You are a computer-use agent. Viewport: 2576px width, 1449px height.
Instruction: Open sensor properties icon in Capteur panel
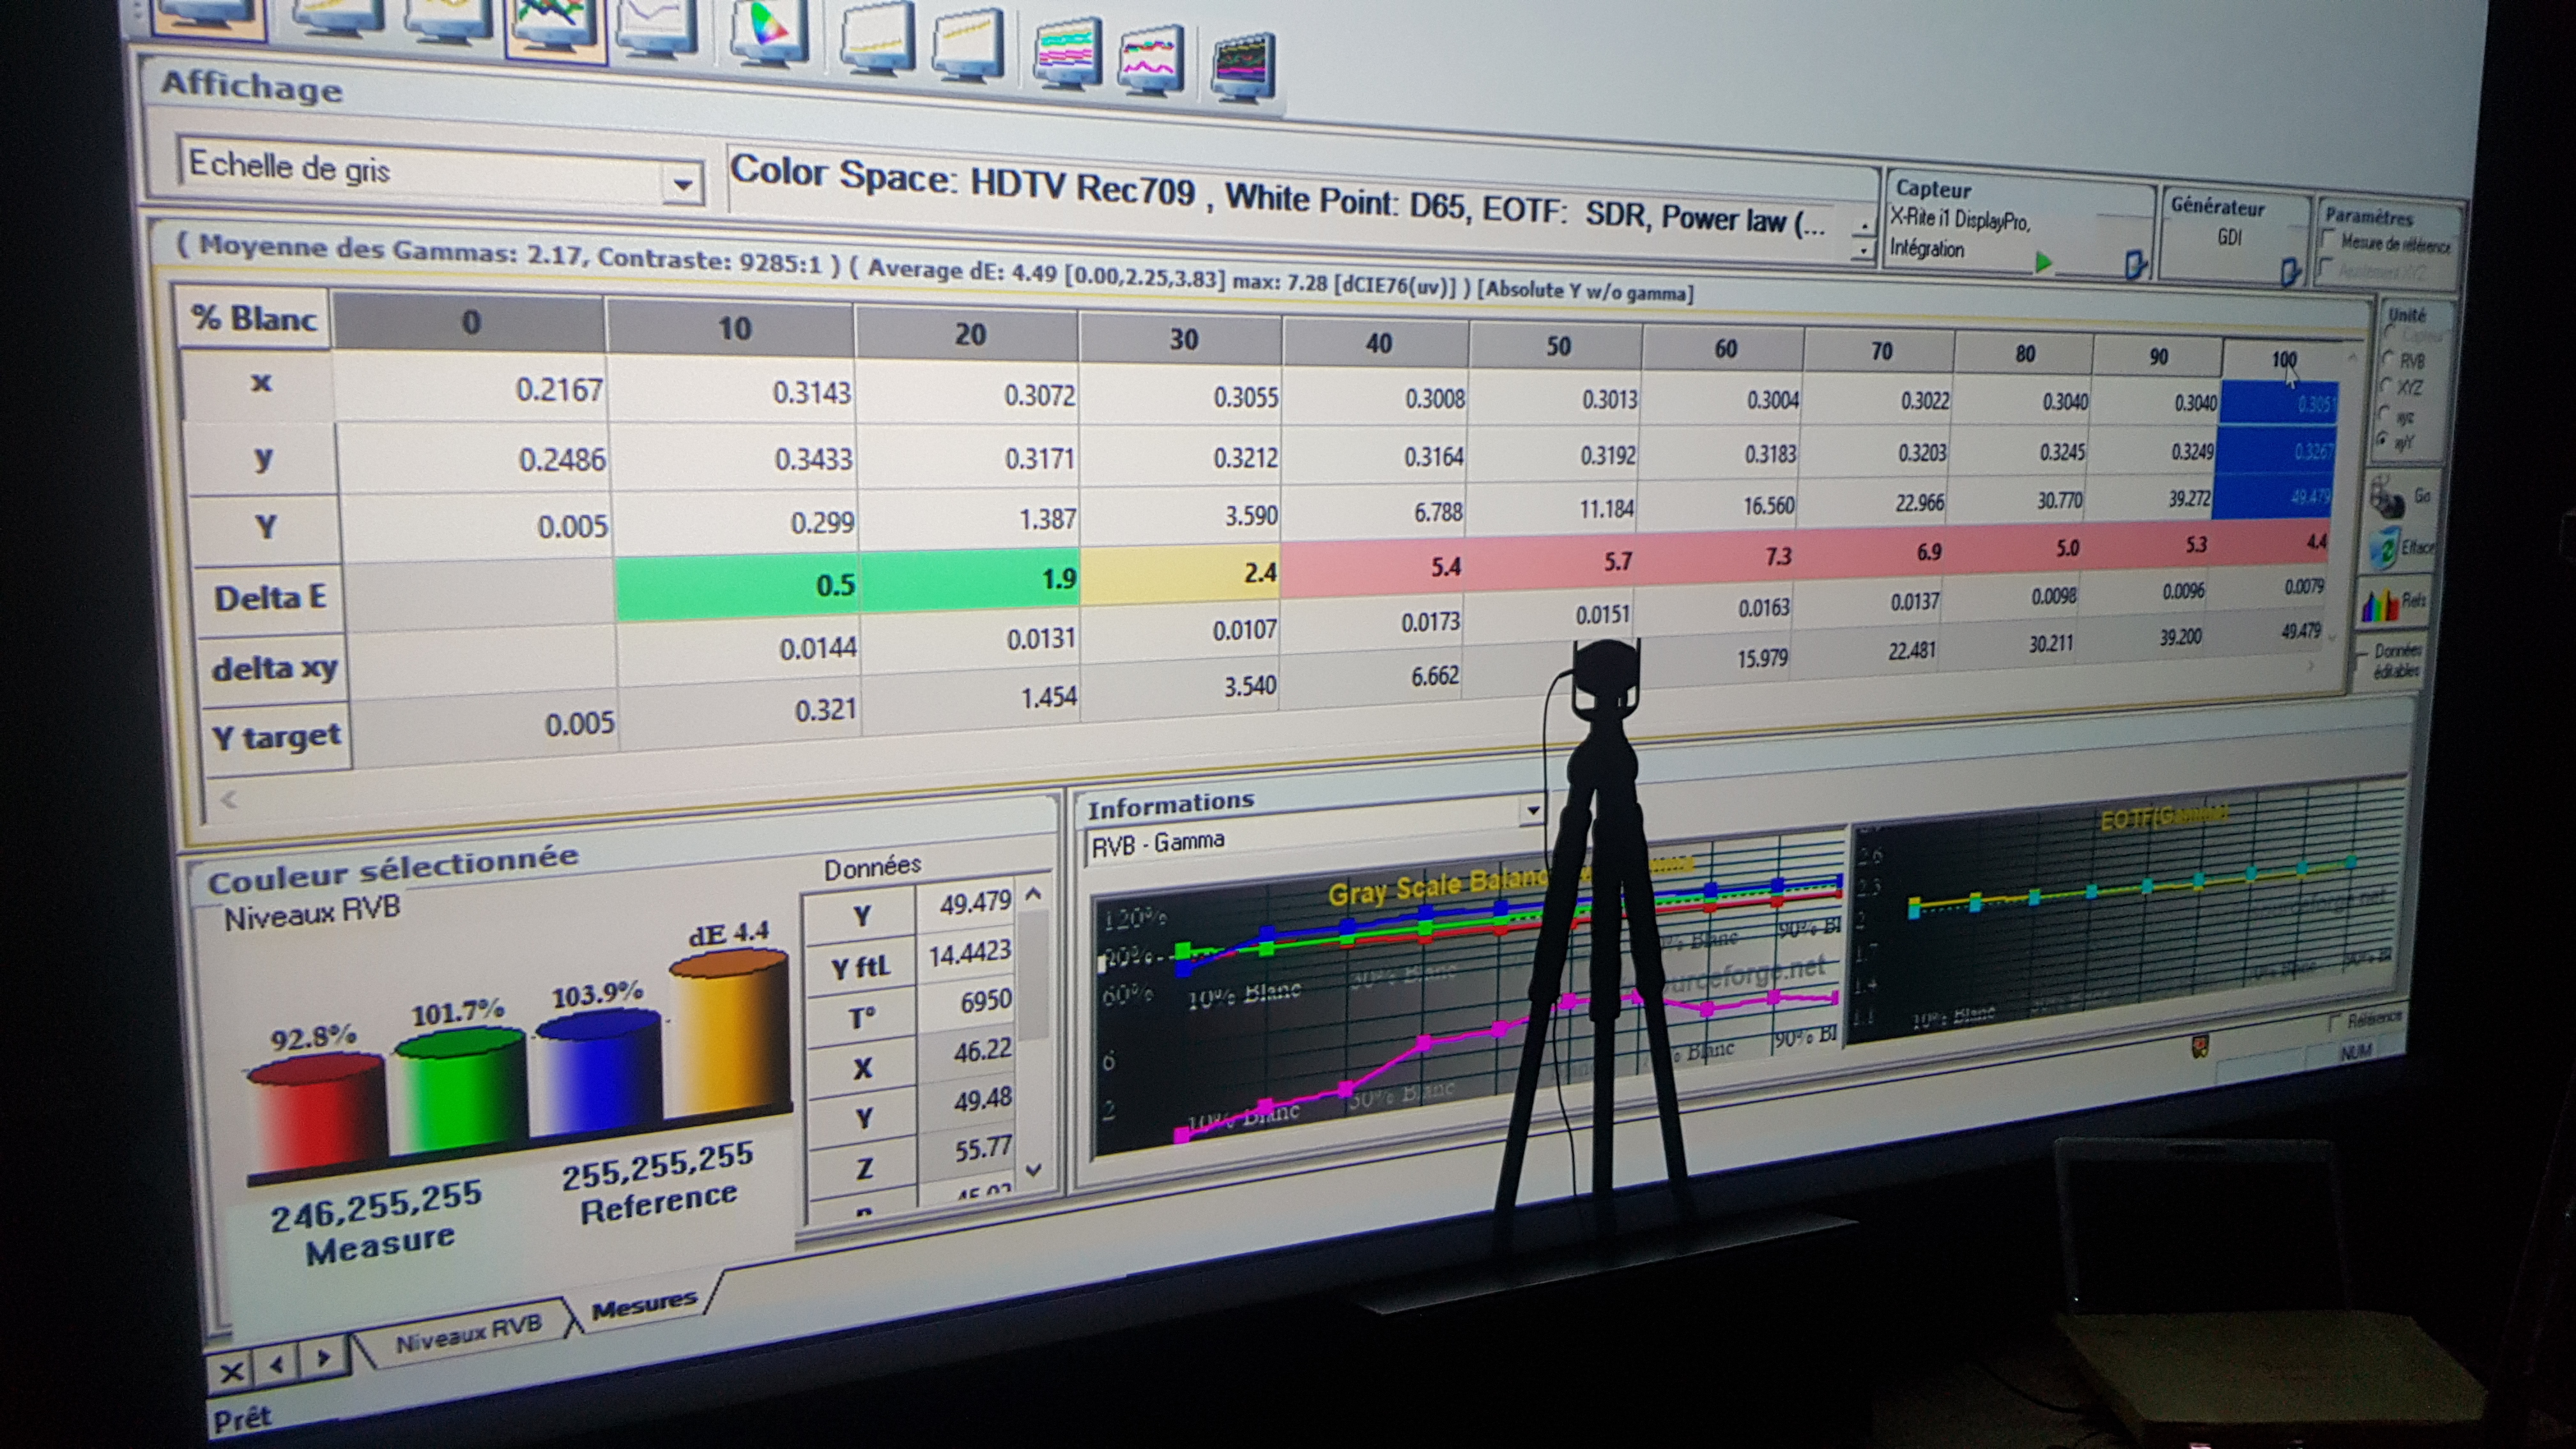point(2134,264)
